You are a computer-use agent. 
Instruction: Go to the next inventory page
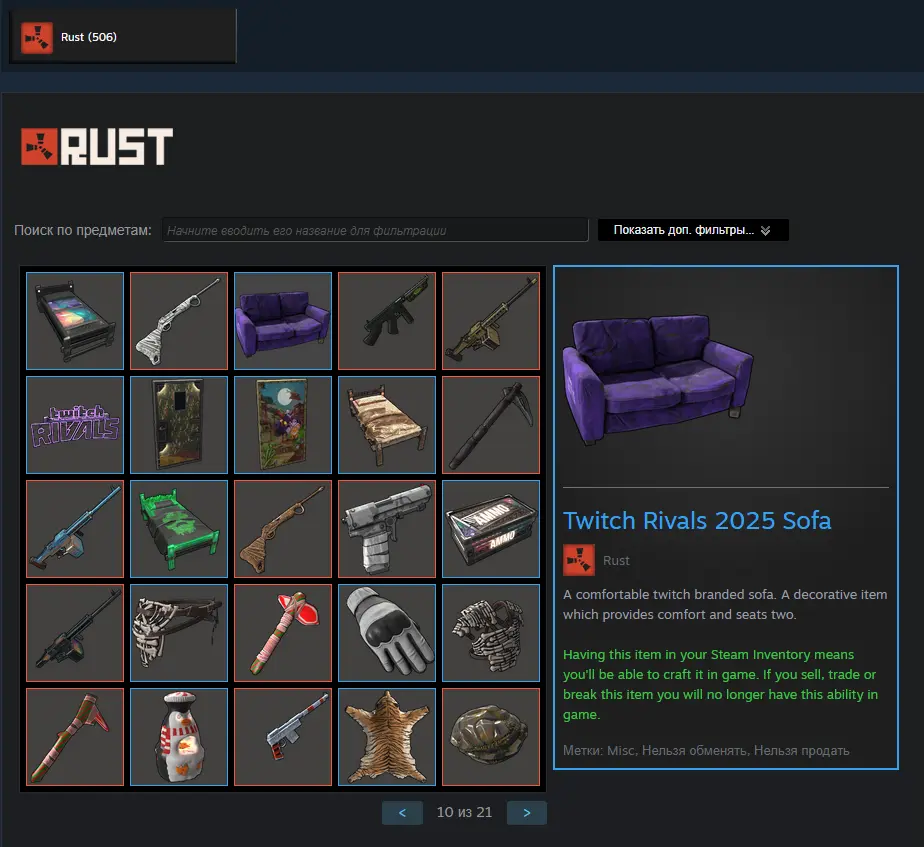(x=527, y=813)
